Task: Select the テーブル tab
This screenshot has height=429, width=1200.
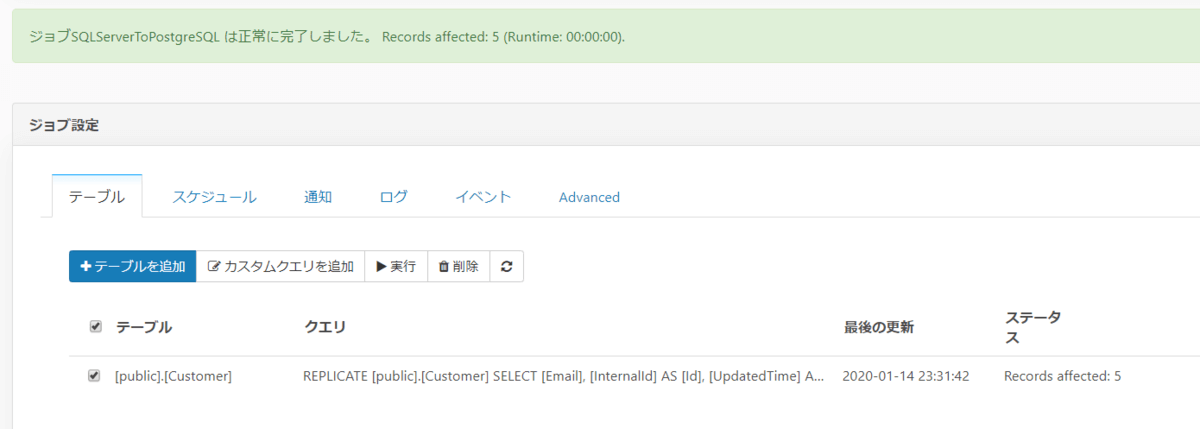Action: point(97,197)
